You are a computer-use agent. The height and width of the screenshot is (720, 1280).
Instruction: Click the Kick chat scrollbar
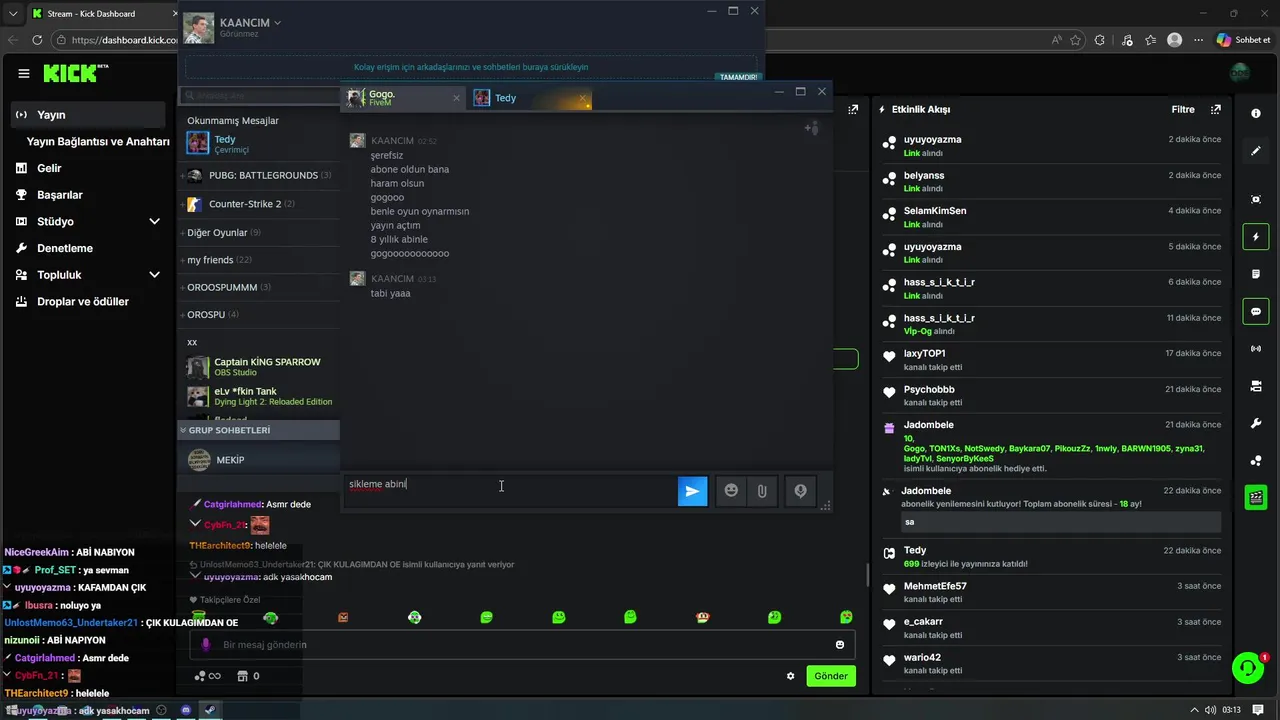click(x=868, y=575)
